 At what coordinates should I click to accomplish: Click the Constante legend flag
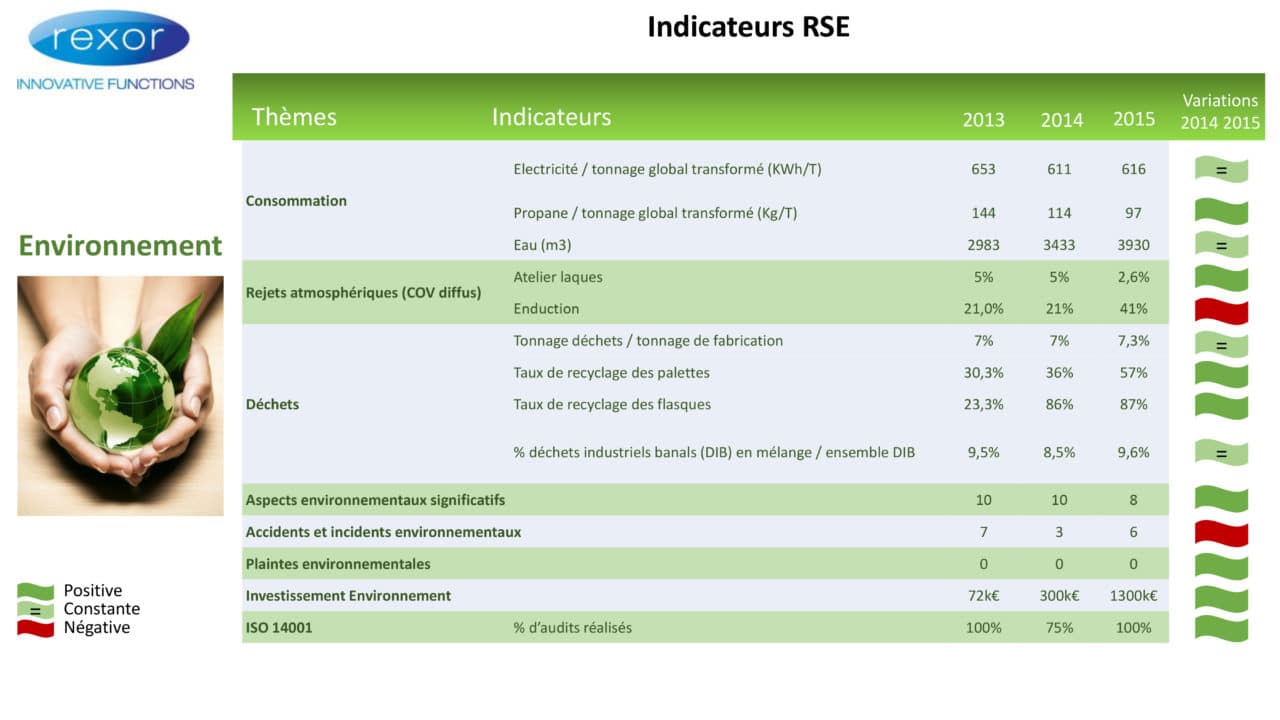35,609
